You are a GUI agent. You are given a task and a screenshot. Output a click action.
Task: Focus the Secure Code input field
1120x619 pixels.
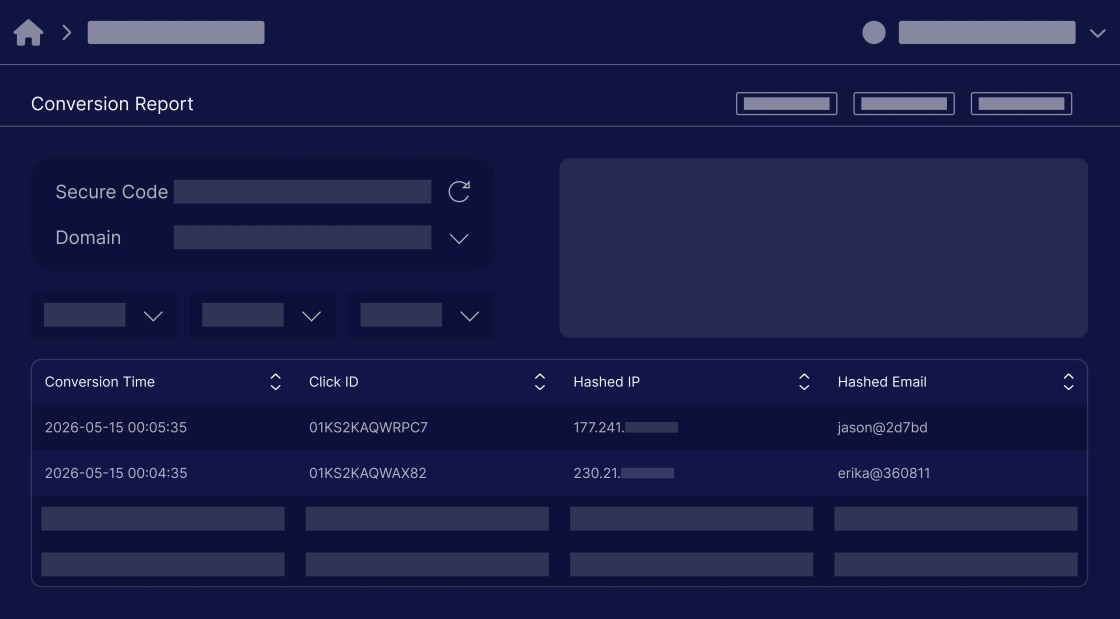tap(302, 191)
